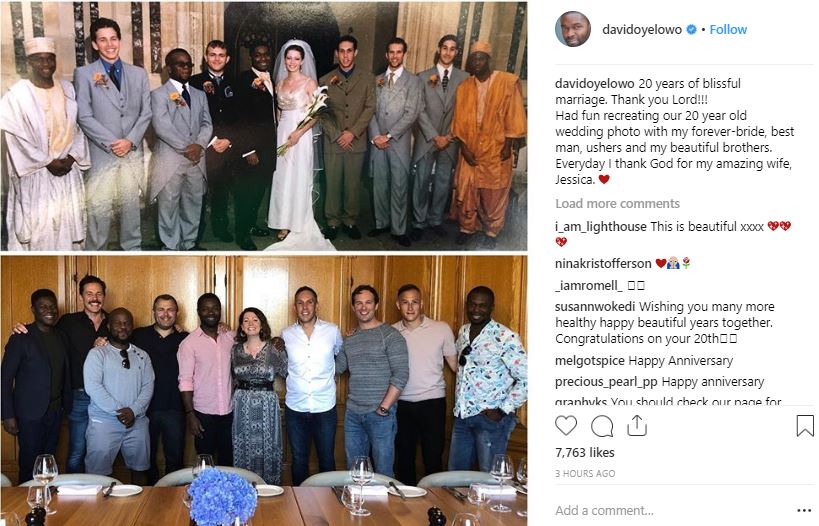
Task: Like the post with the heart icon
Action: pos(566,426)
